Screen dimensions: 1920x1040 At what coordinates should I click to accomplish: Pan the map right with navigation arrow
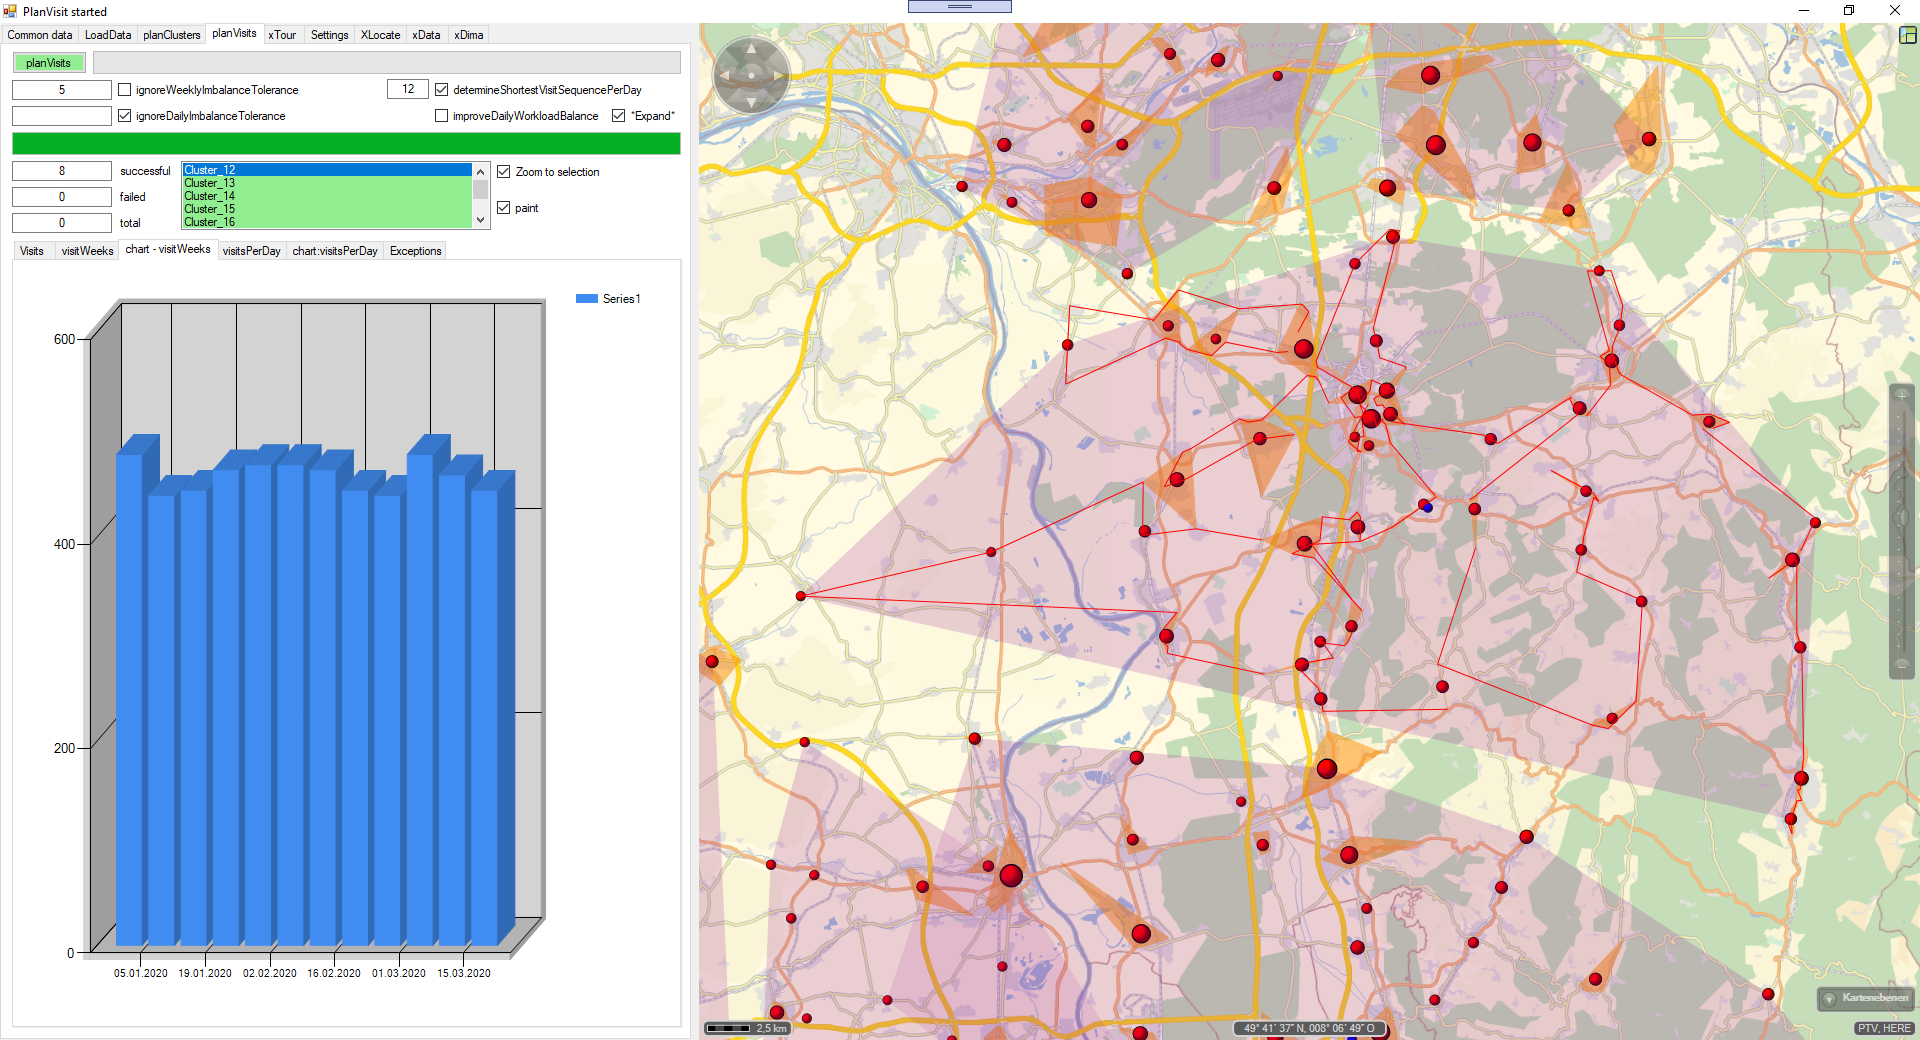tap(777, 75)
